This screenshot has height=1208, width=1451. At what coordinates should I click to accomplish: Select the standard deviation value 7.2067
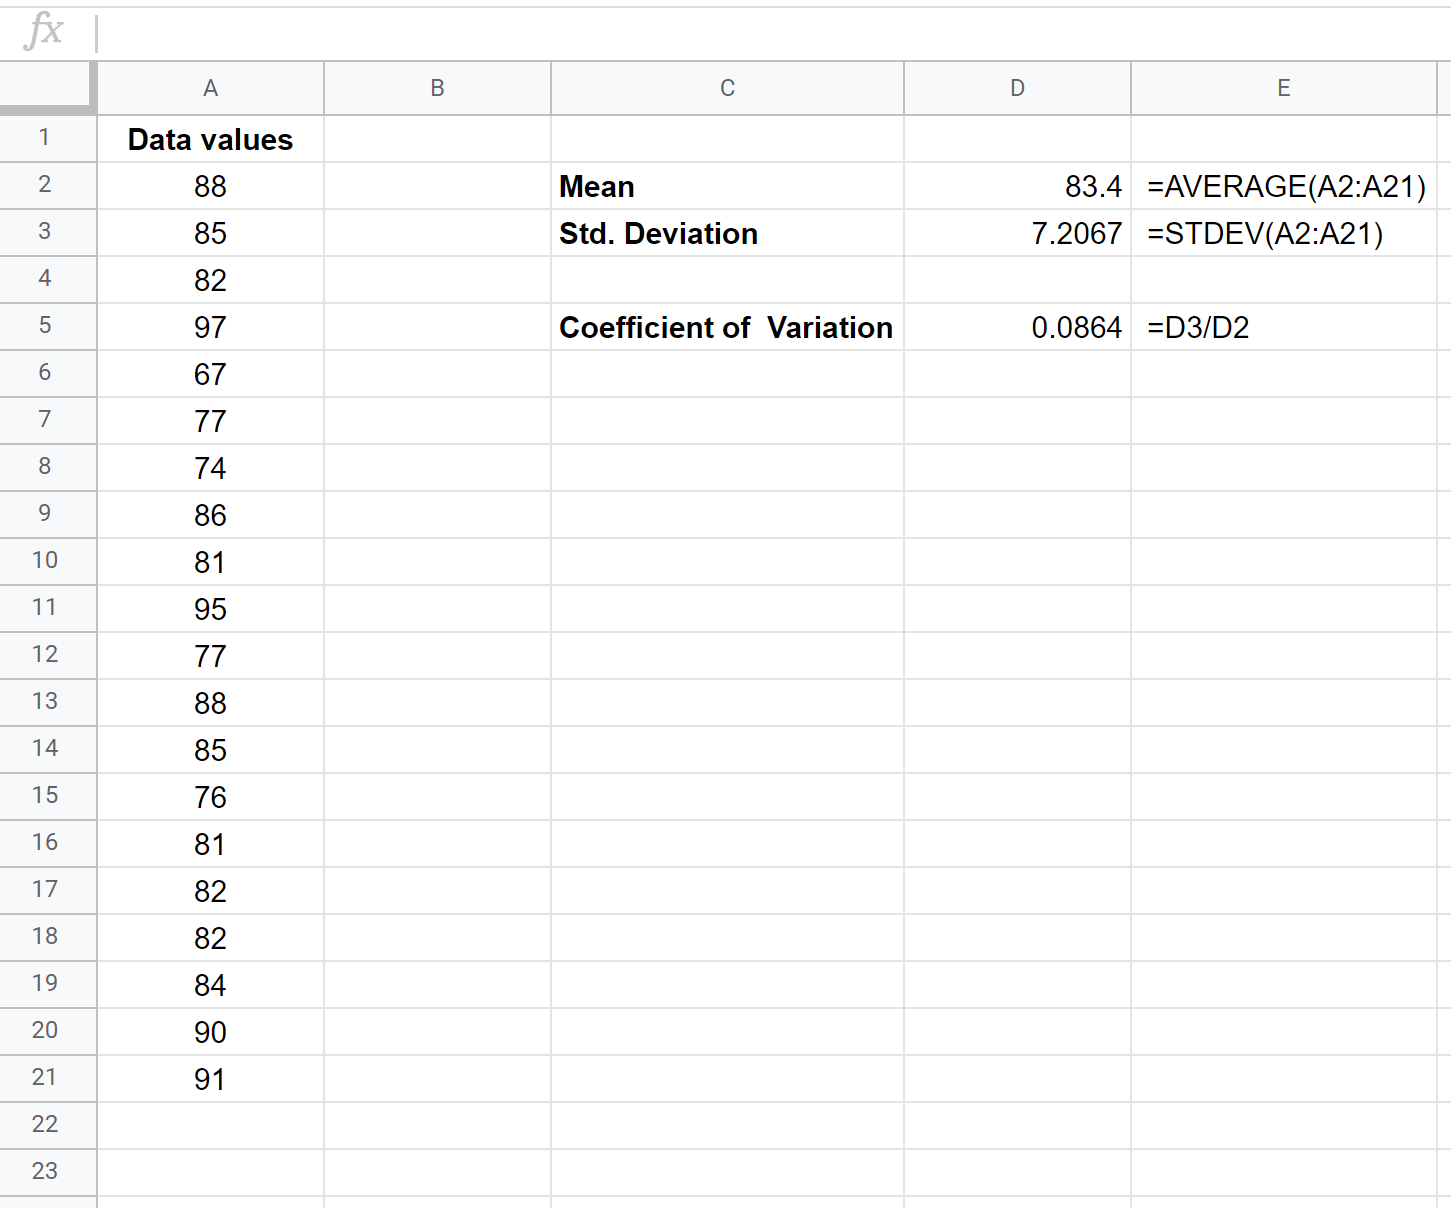1017,233
